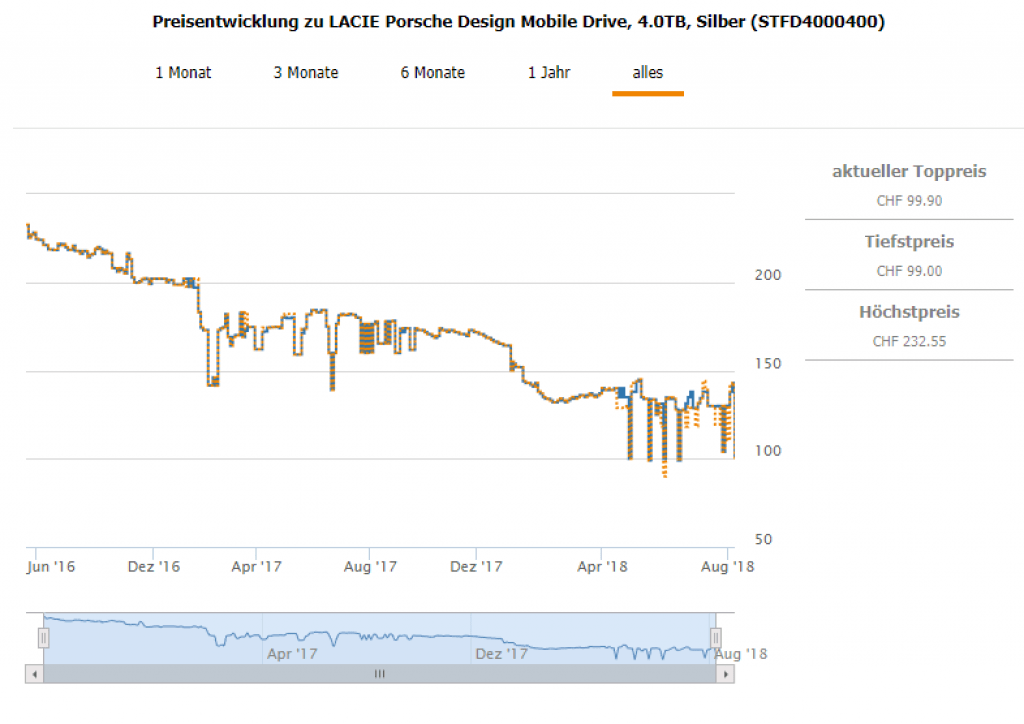Click the right scroll arrow of navigator
This screenshot has width=1024, height=724.
click(726, 674)
